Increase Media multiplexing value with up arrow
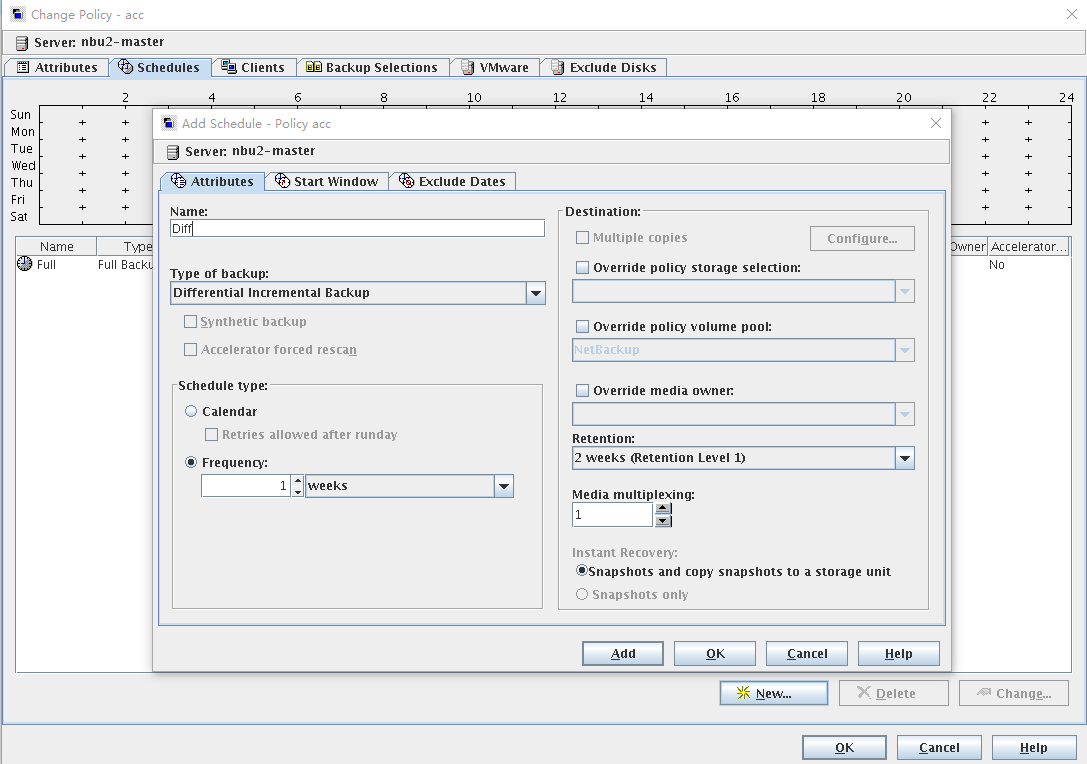Image resolution: width=1087 pixels, height=764 pixels. 663,508
